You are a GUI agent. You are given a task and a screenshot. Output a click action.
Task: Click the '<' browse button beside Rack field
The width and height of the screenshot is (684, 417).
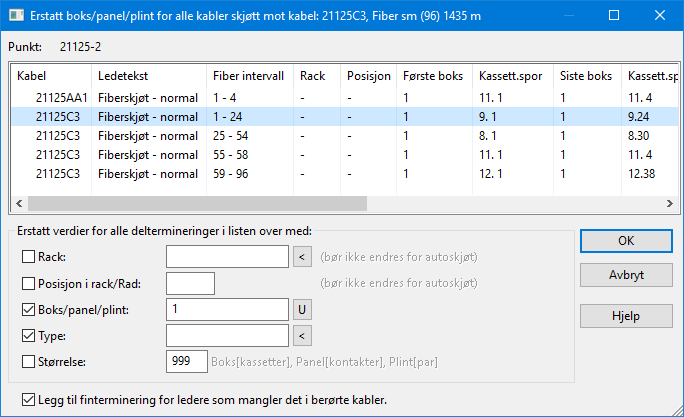[302, 257]
